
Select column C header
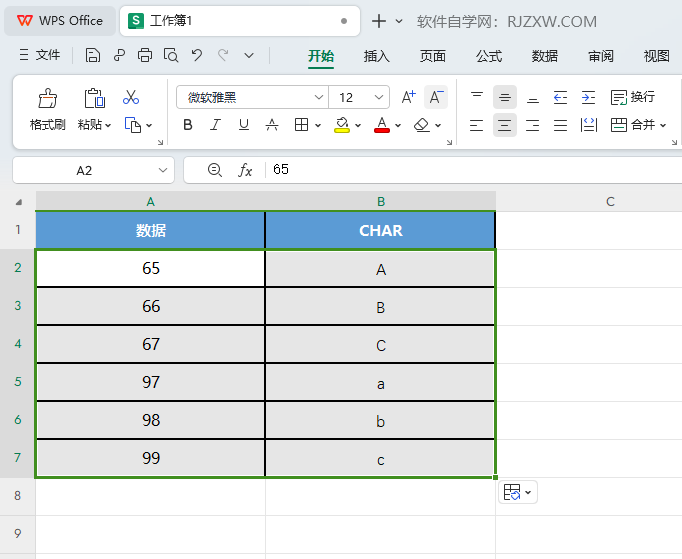tap(610, 202)
